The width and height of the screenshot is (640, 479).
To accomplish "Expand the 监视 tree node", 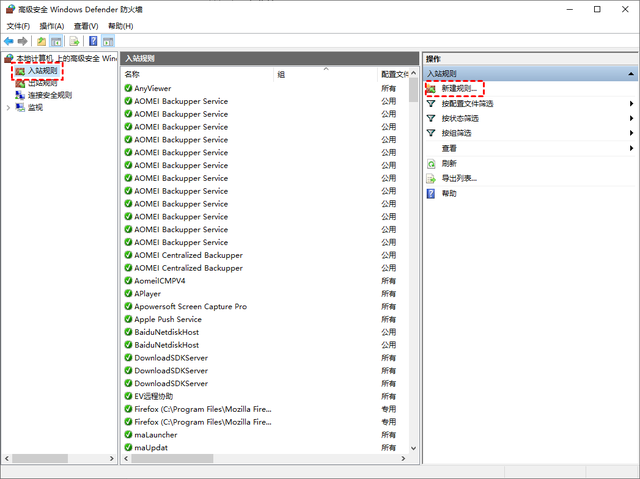I will (8, 108).
